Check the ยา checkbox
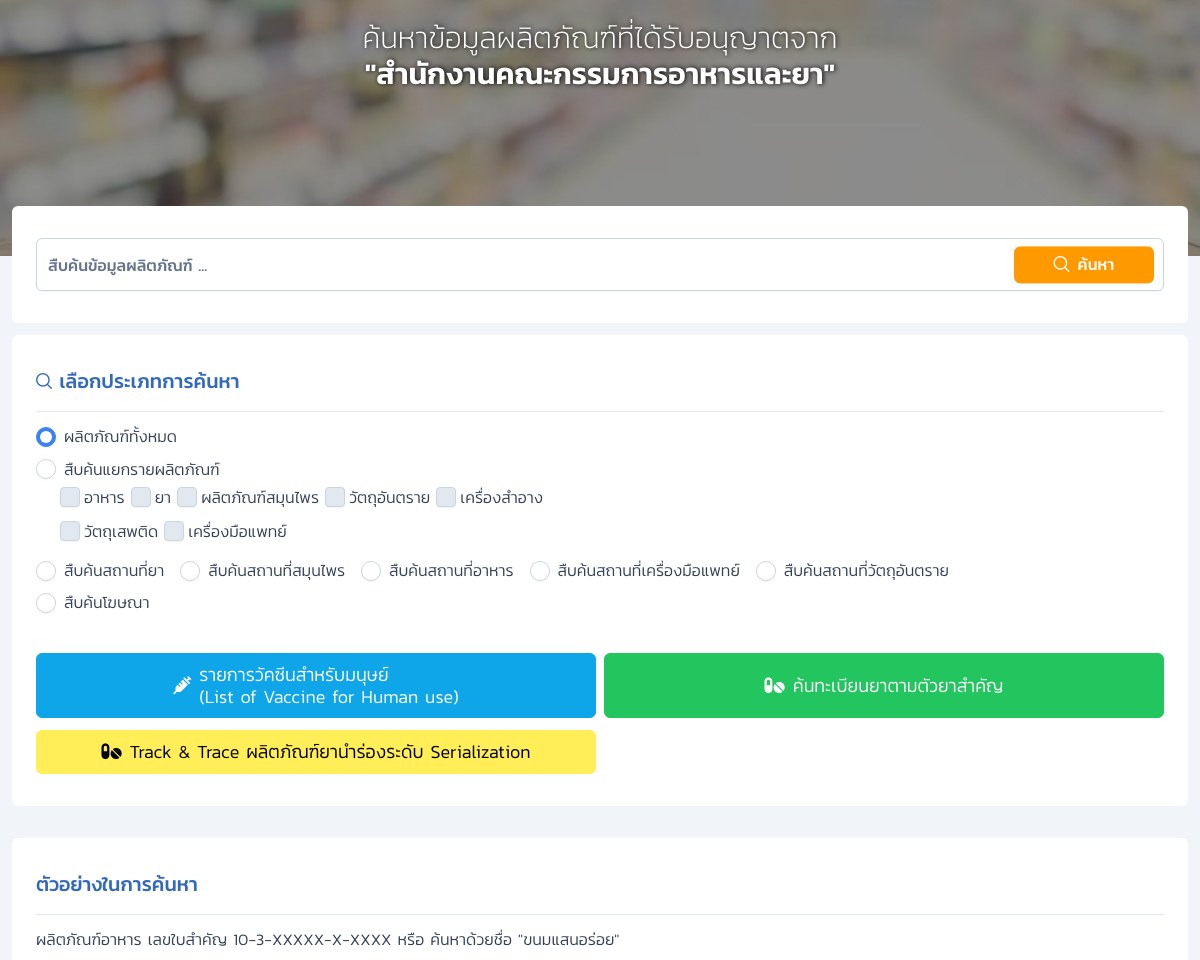The width and height of the screenshot is (1200, 960). coord(141,497)
